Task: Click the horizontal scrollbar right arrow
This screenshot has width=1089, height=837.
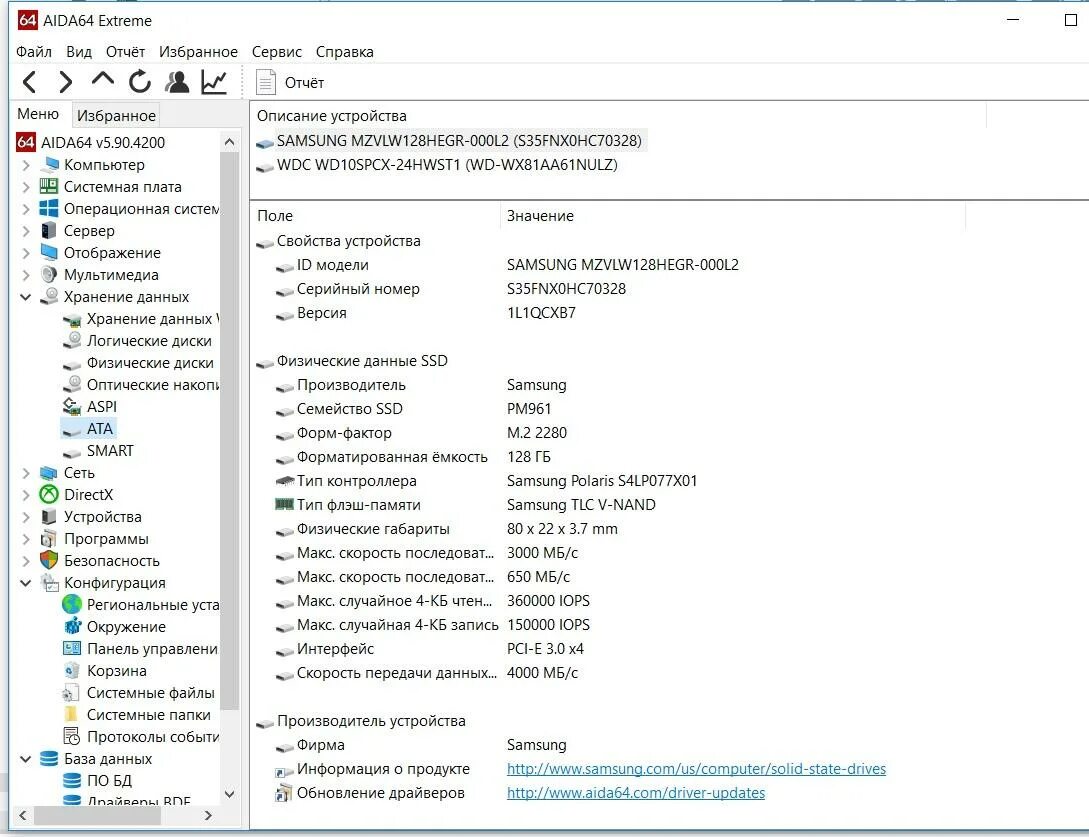Action: (x=208, y=815)
